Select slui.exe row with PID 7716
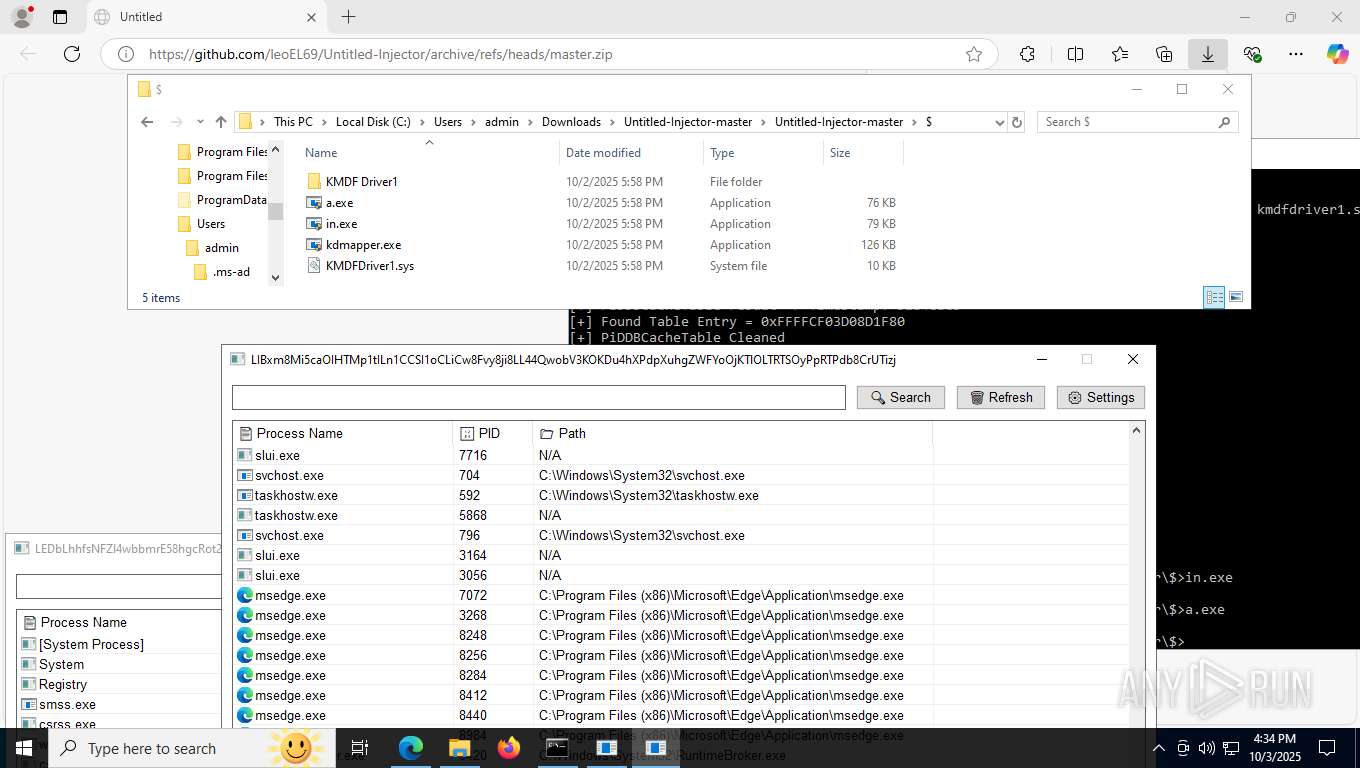This screenshot has width=1360, height=768. point(681,455)
